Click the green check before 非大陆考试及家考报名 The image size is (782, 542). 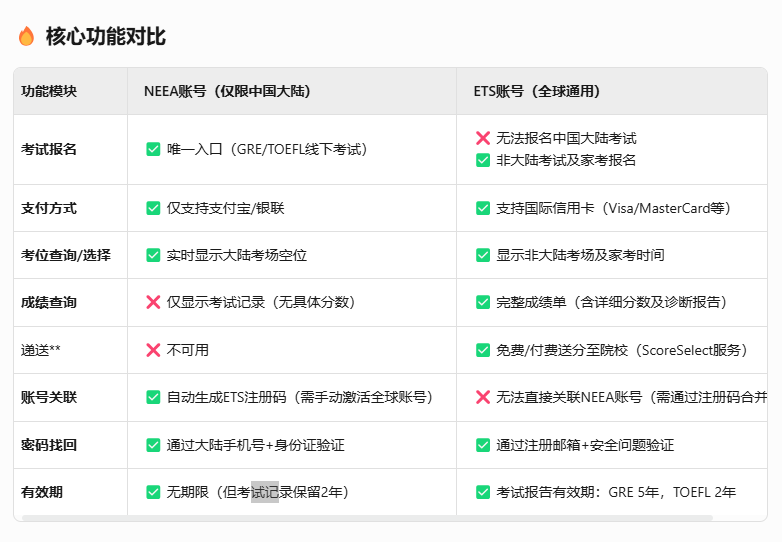click(483, 160)
